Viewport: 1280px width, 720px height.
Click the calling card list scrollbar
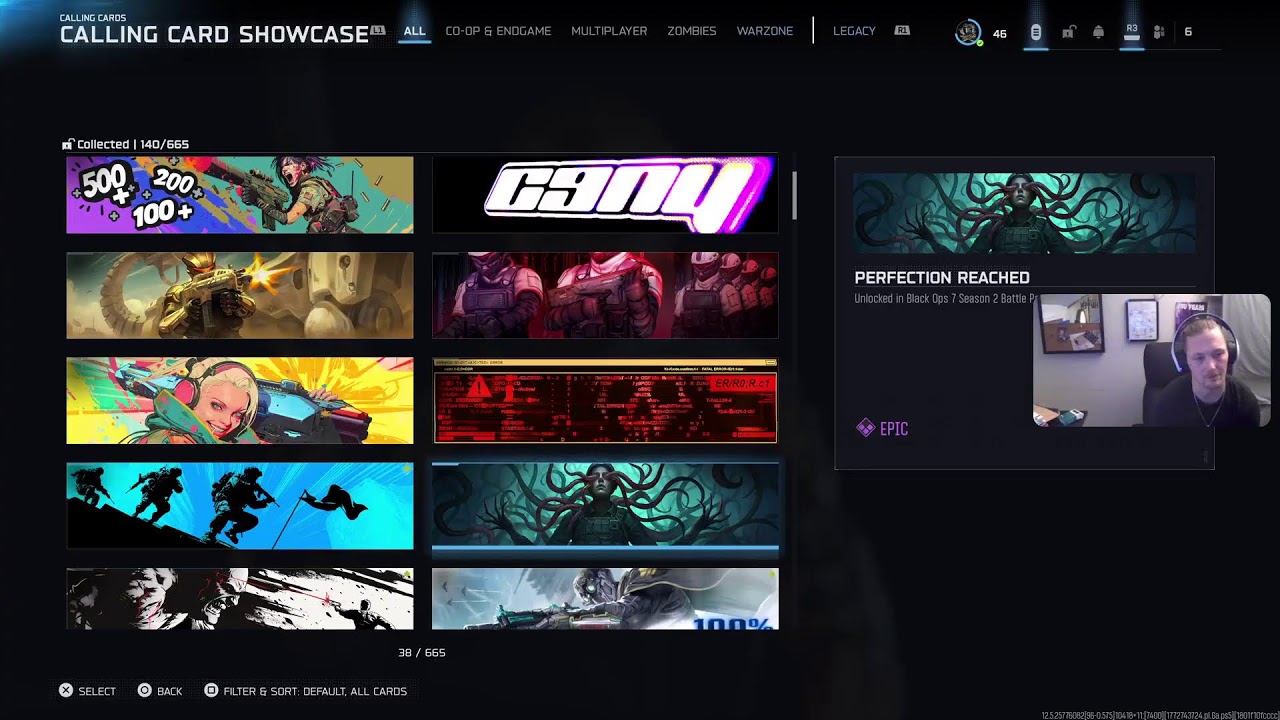click(x=795, y=195)
